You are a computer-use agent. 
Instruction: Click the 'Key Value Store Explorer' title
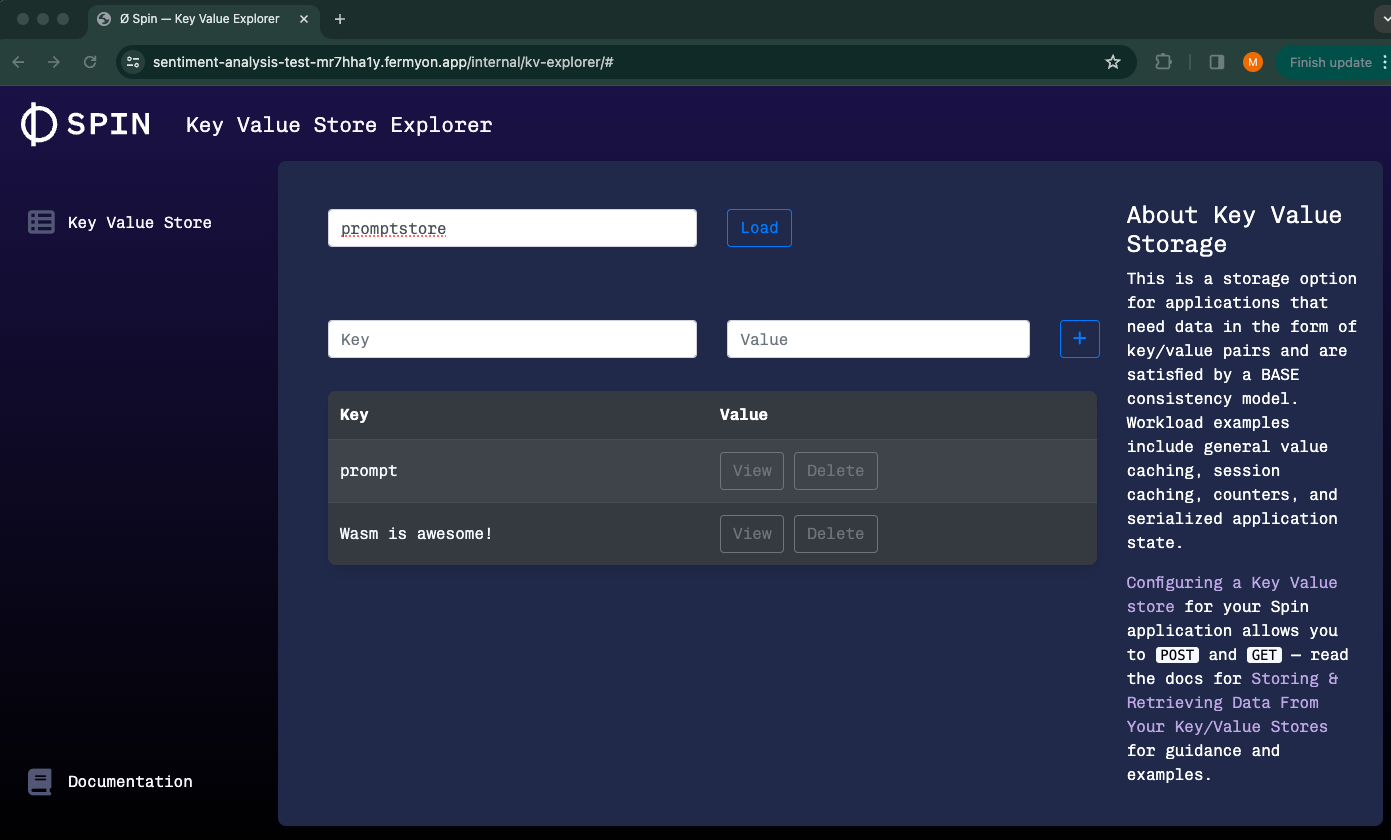coord(339,125)
